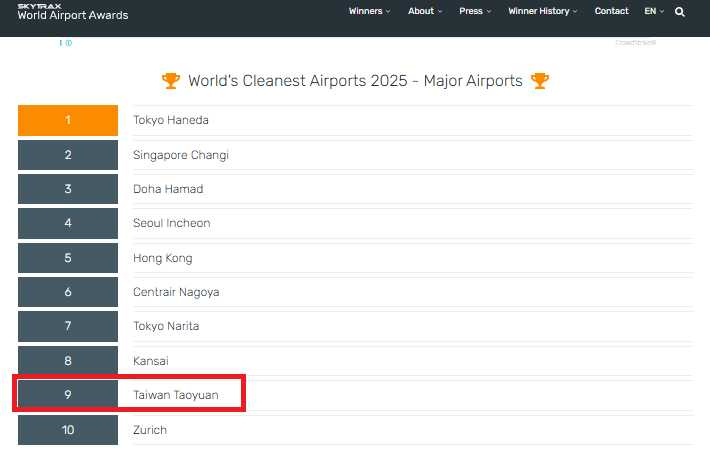Click the right trophy icon in heading
The width and height of the screenshot is (710, 451).
pos(540,81)
